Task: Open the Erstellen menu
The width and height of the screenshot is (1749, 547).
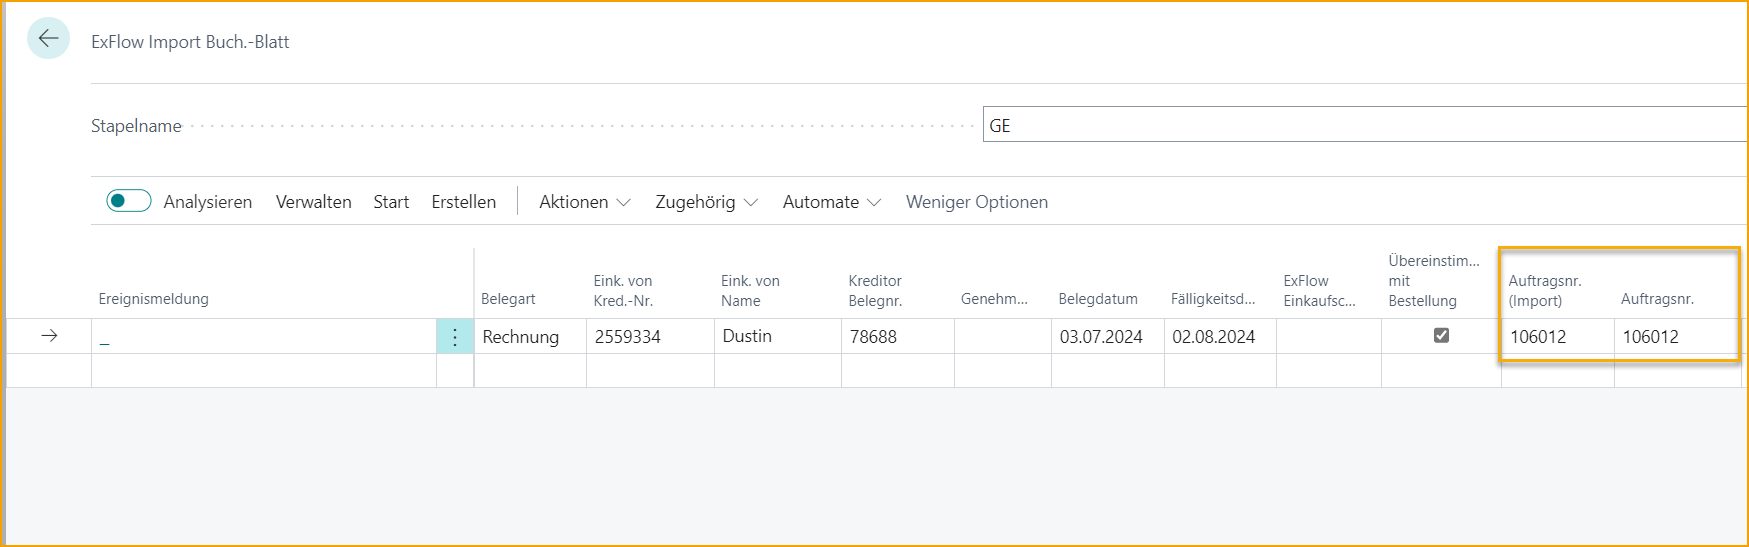Action: (x=463, y=202)
